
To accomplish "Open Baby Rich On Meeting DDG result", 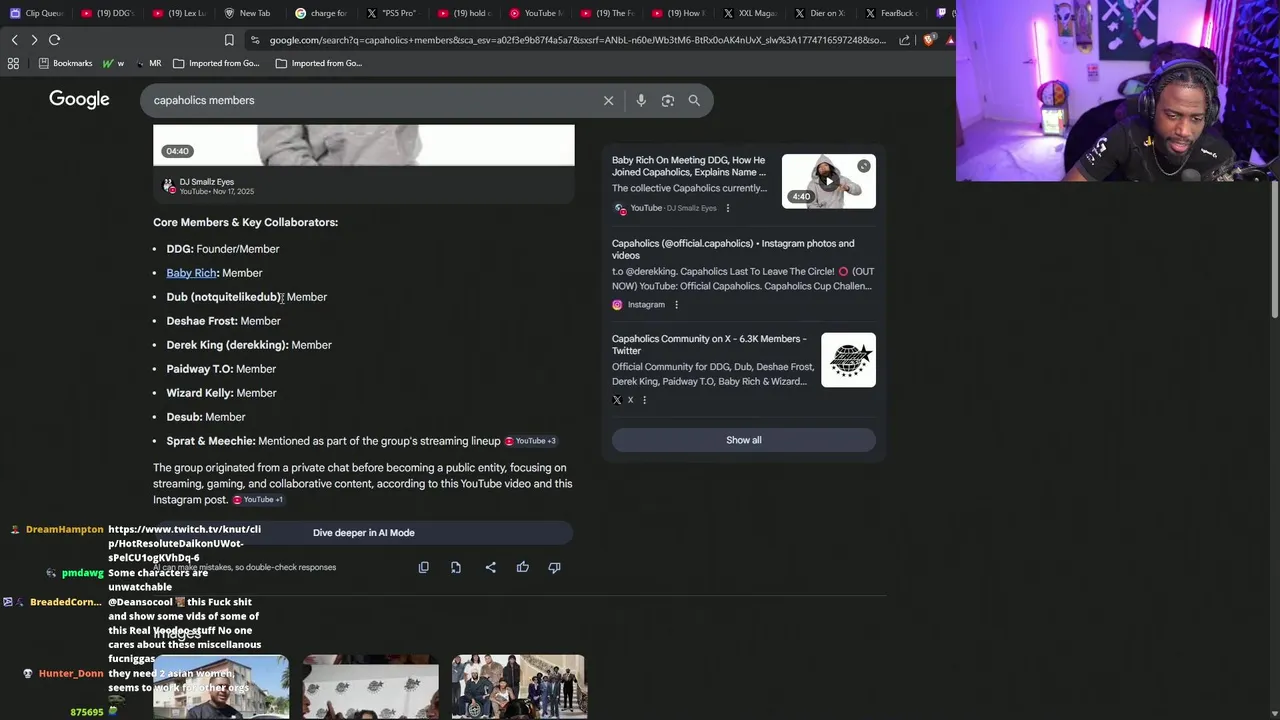I will point(689,166).
